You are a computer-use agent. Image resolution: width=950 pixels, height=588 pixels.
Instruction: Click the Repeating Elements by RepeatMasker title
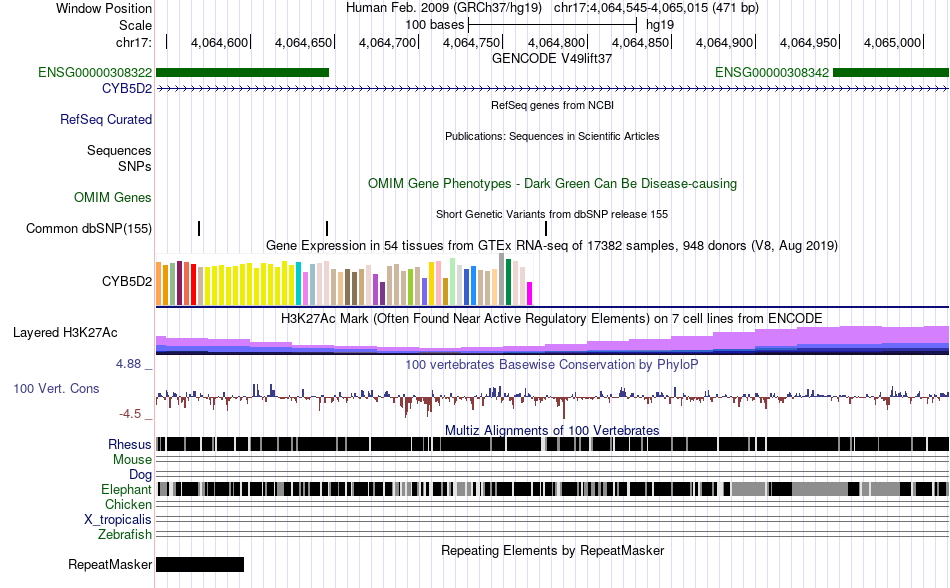(x=553, y=550)
